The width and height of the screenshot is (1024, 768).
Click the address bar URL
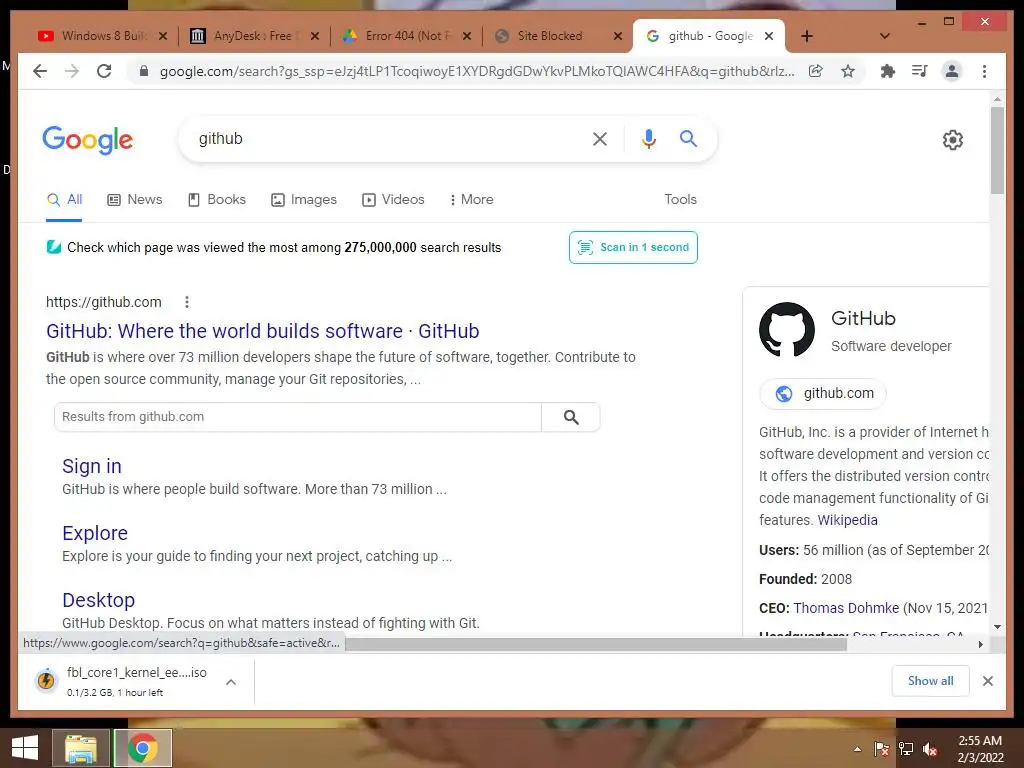[477, 71]
